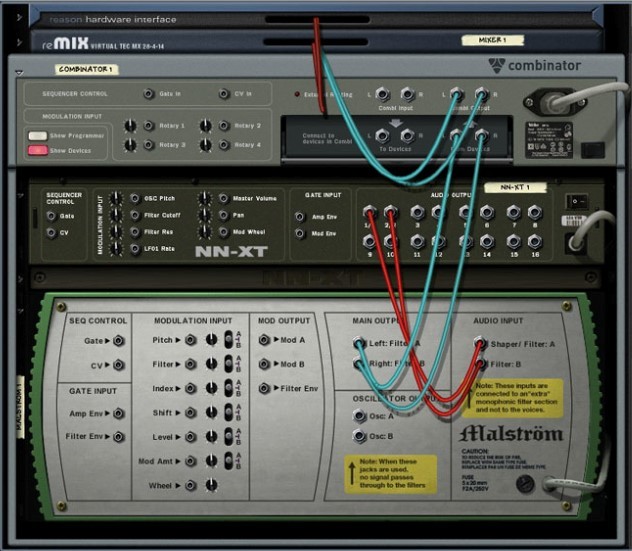Adjust the Rotary 1 trim knob
Viewport: 632px width, 551px height.
click(x=130, y=126)
